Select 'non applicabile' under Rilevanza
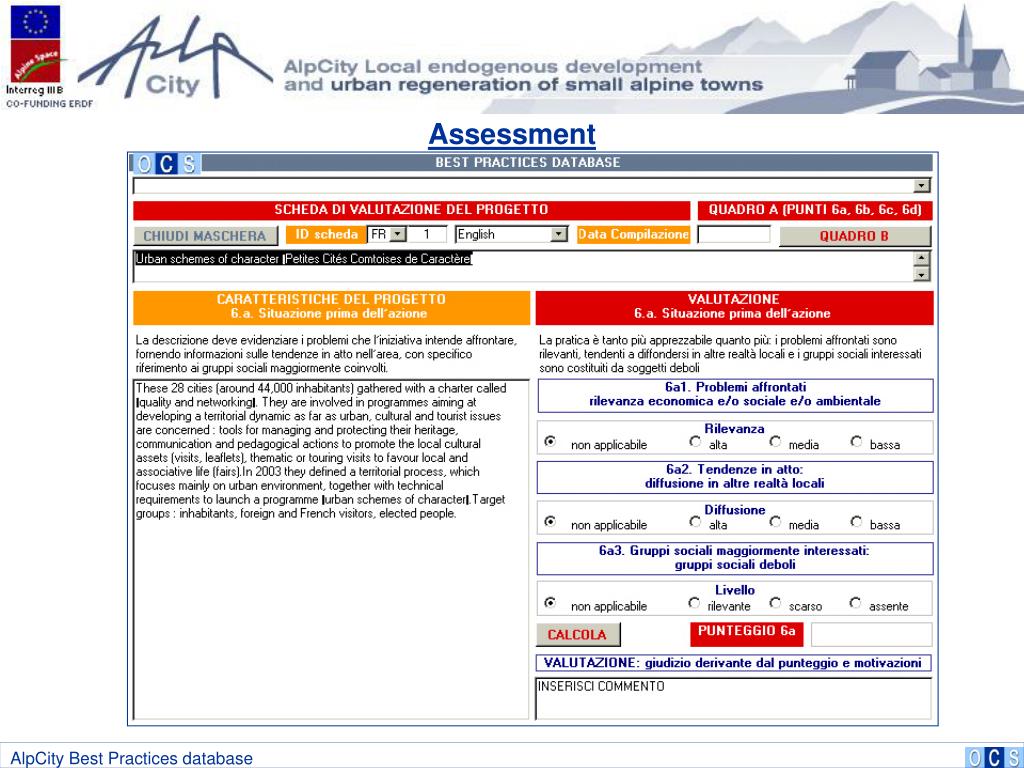 tap(551, 441)
